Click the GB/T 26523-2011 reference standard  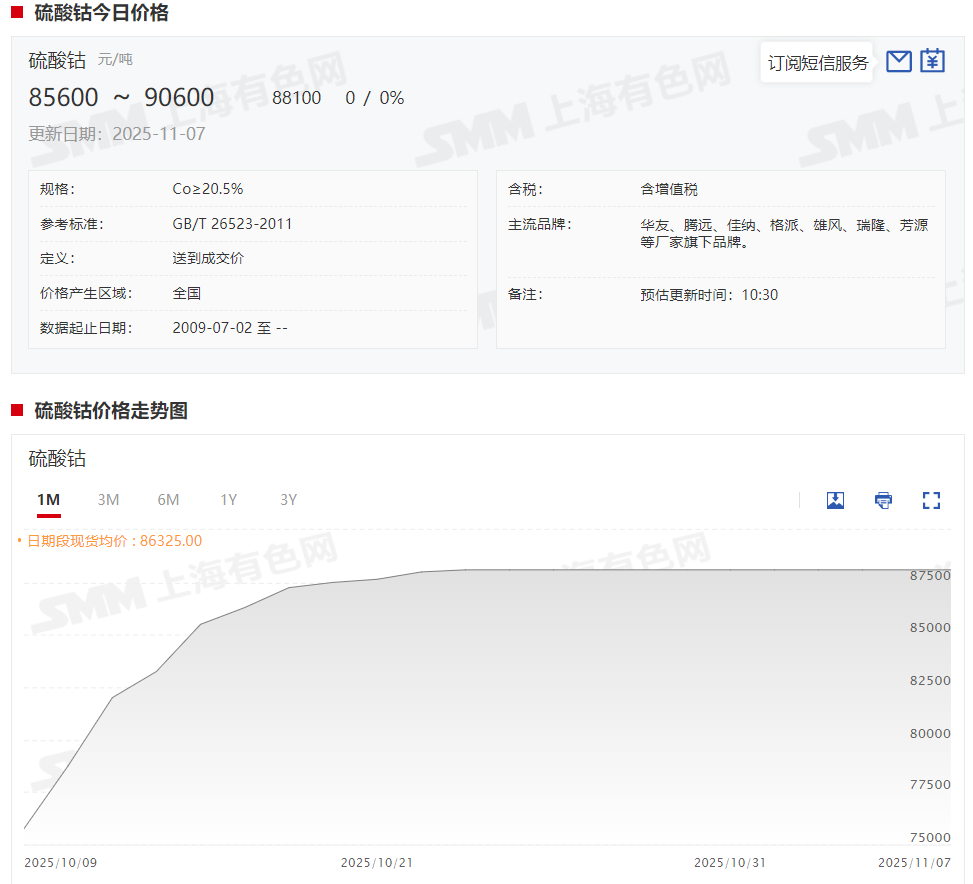[x=232, y=224]
